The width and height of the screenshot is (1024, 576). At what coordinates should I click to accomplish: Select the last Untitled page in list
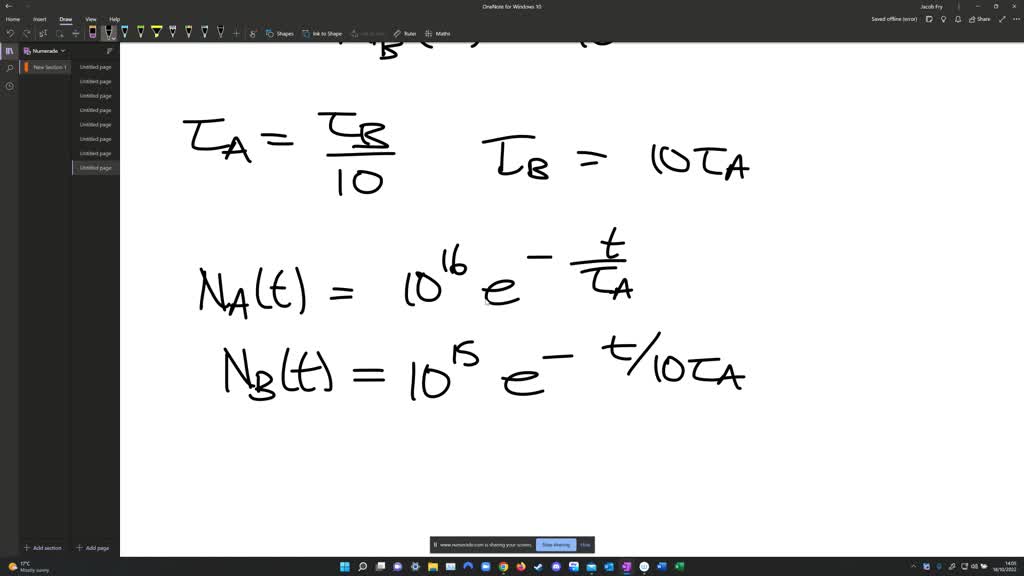click(x=96, y=167)
